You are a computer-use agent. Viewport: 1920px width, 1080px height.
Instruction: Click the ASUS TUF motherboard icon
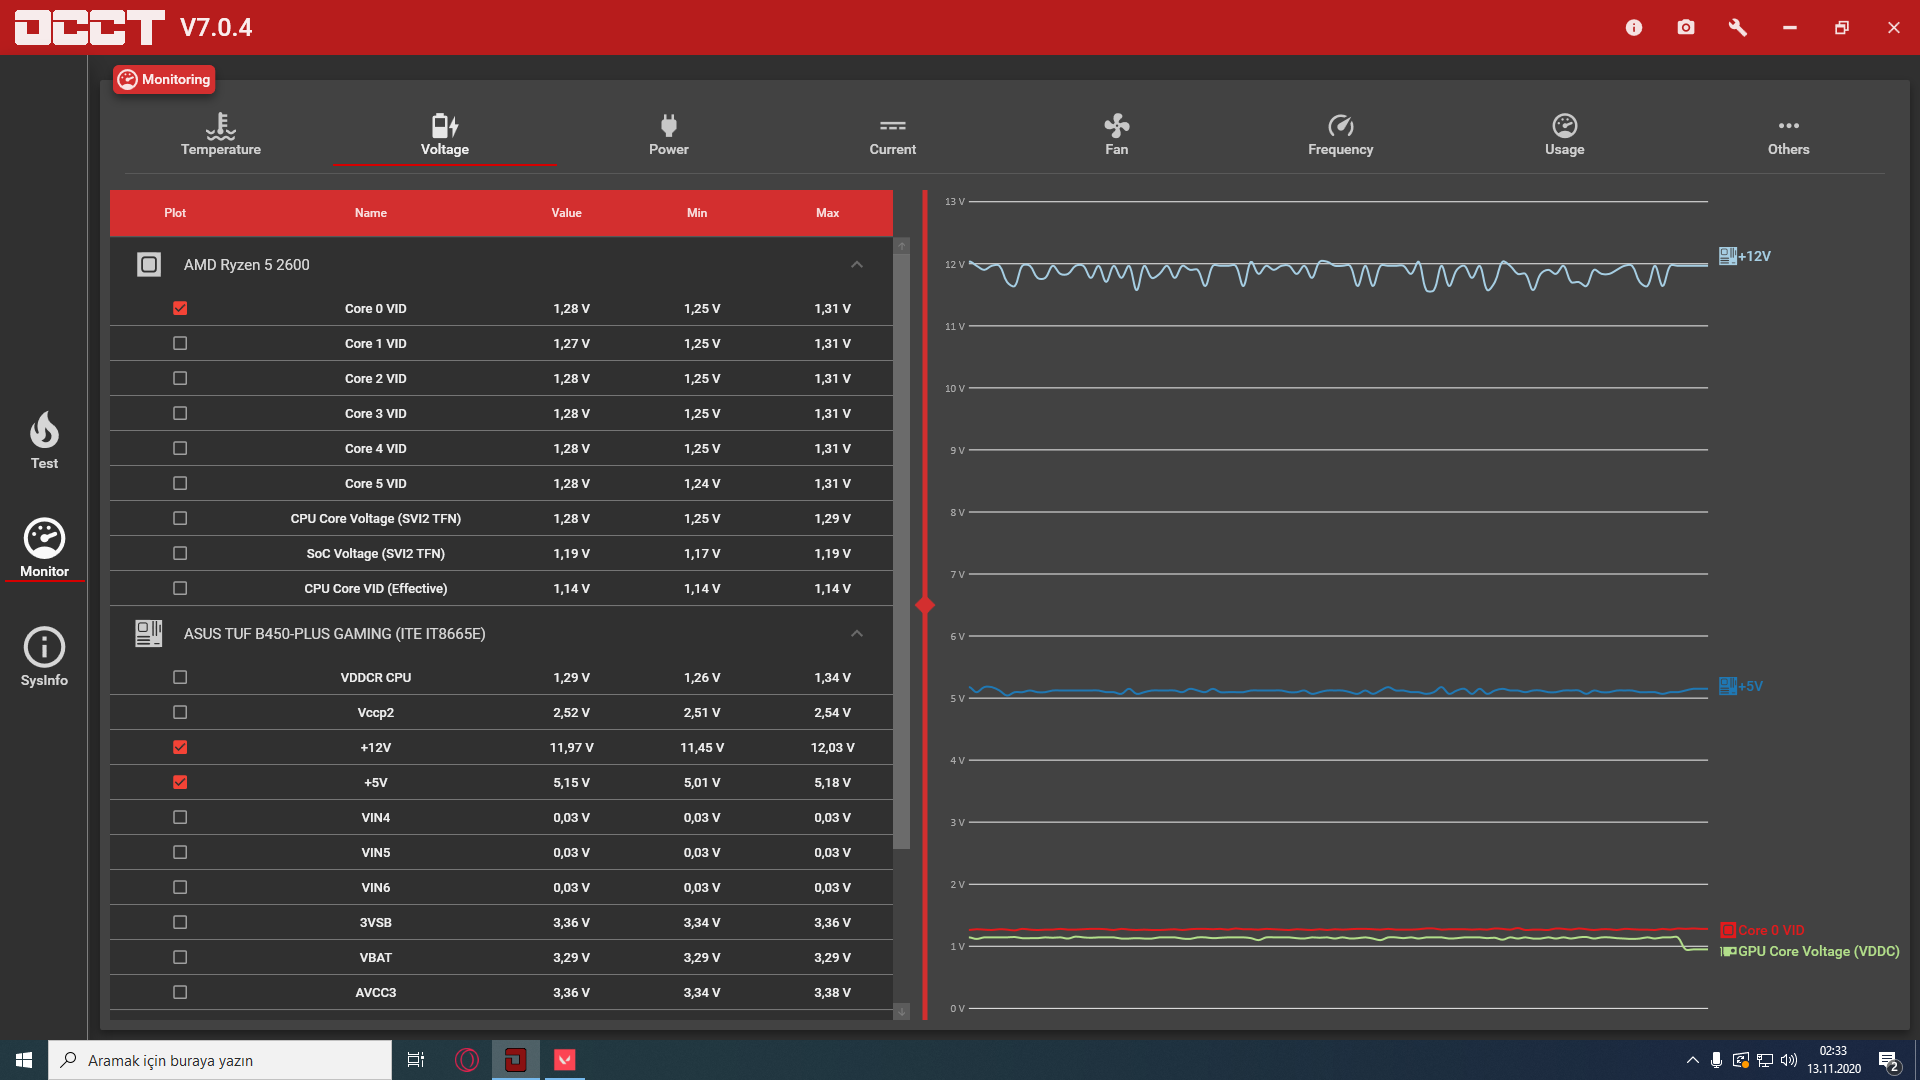pos(149,634)
